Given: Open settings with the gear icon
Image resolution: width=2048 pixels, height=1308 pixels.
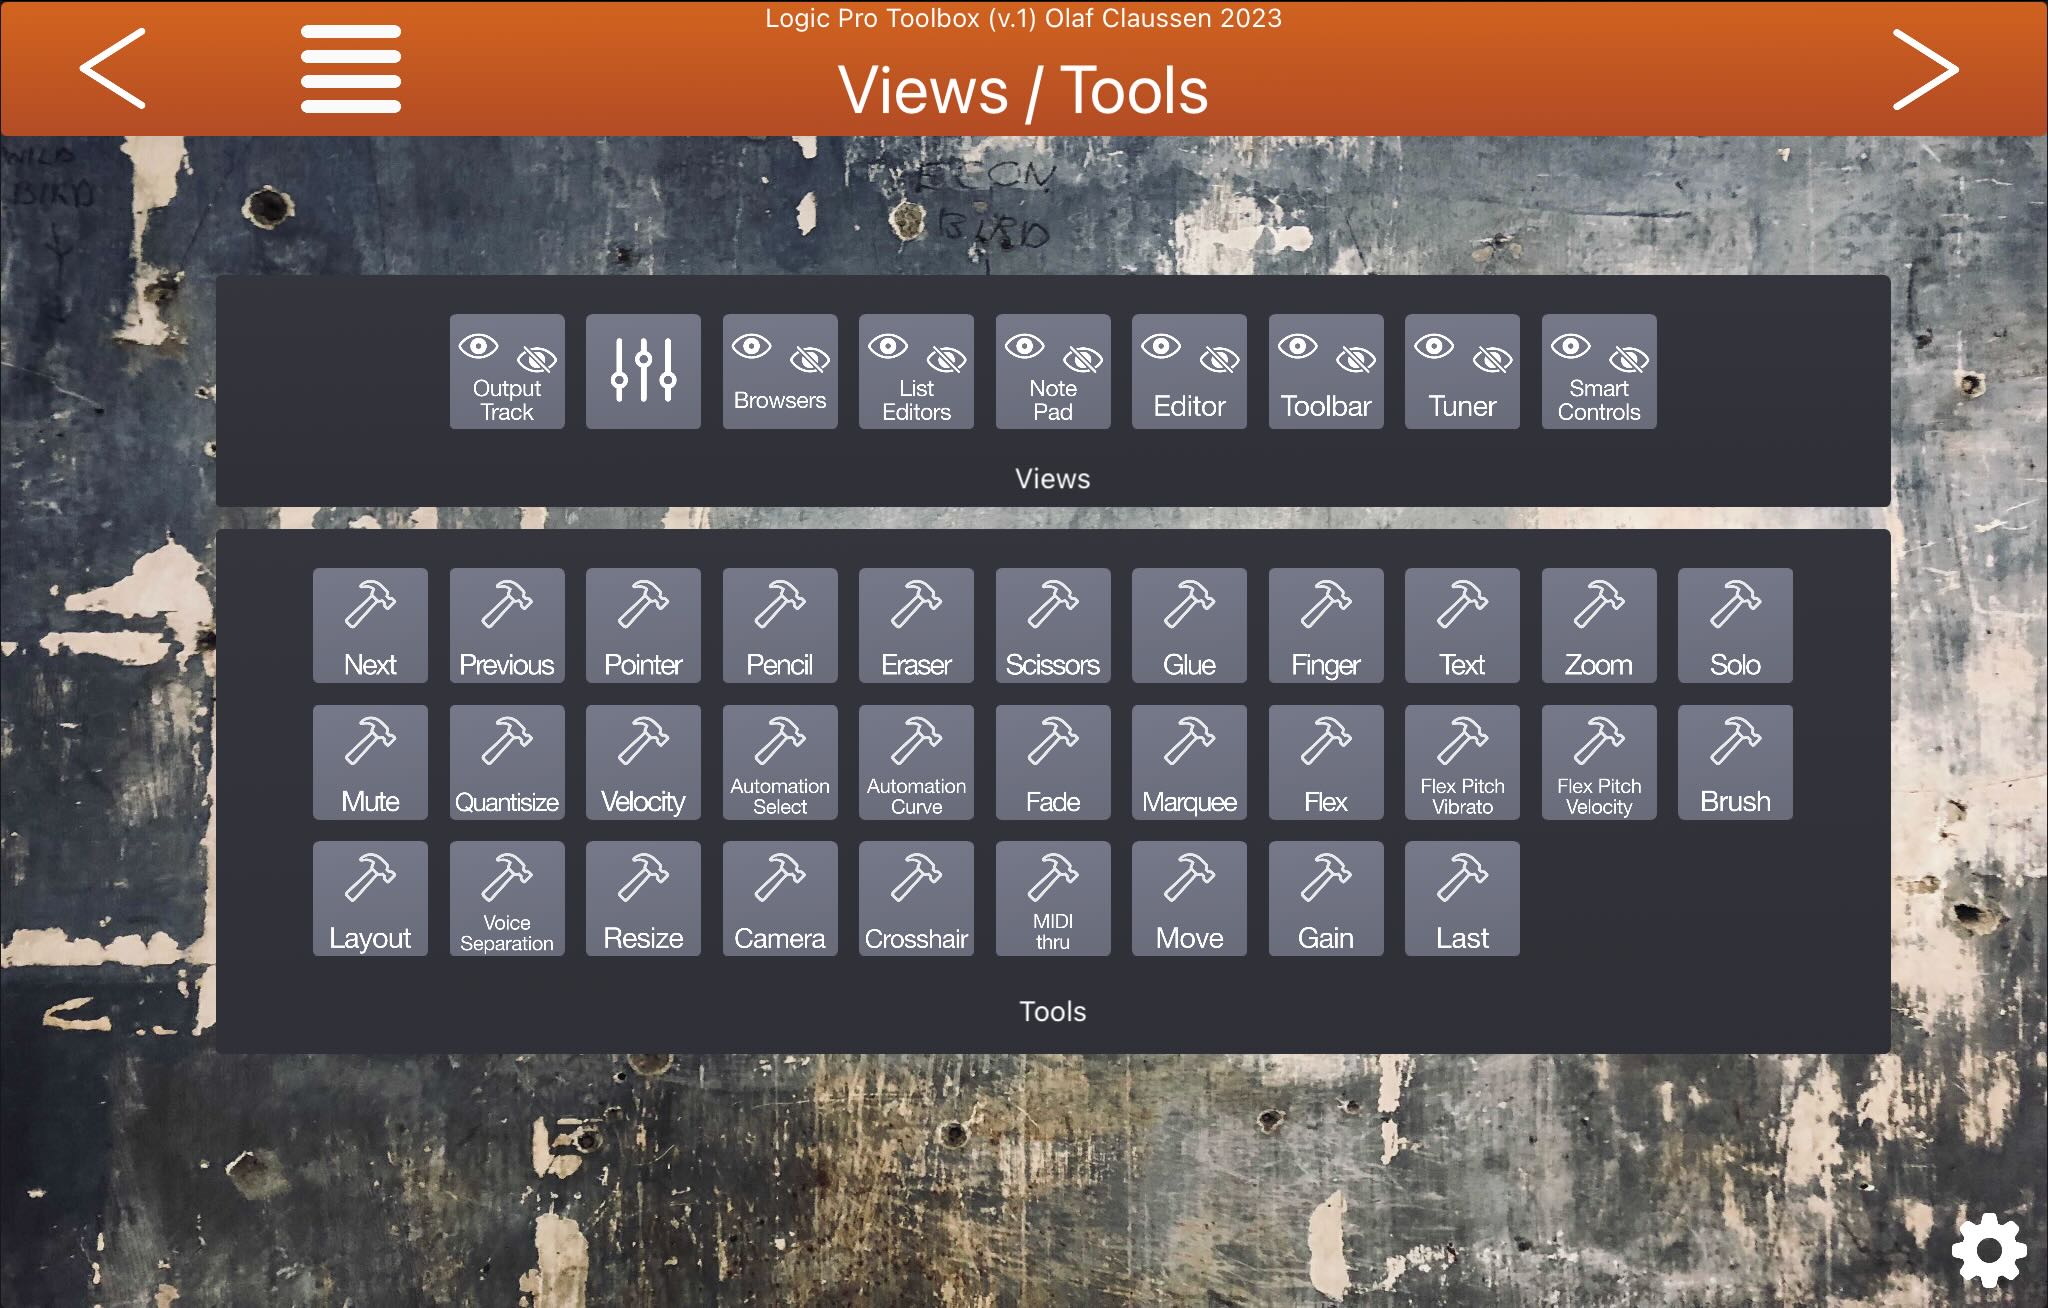Looking at the screenshot, I should click(x=1989, y=1250).
